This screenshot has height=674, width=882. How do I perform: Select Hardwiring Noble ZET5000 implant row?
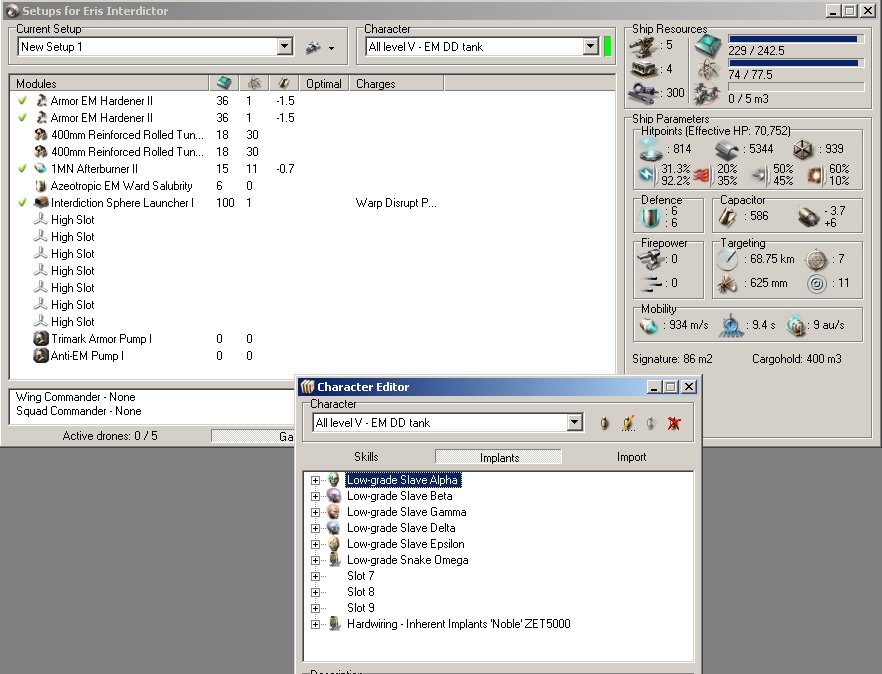[x=458, y=624]
